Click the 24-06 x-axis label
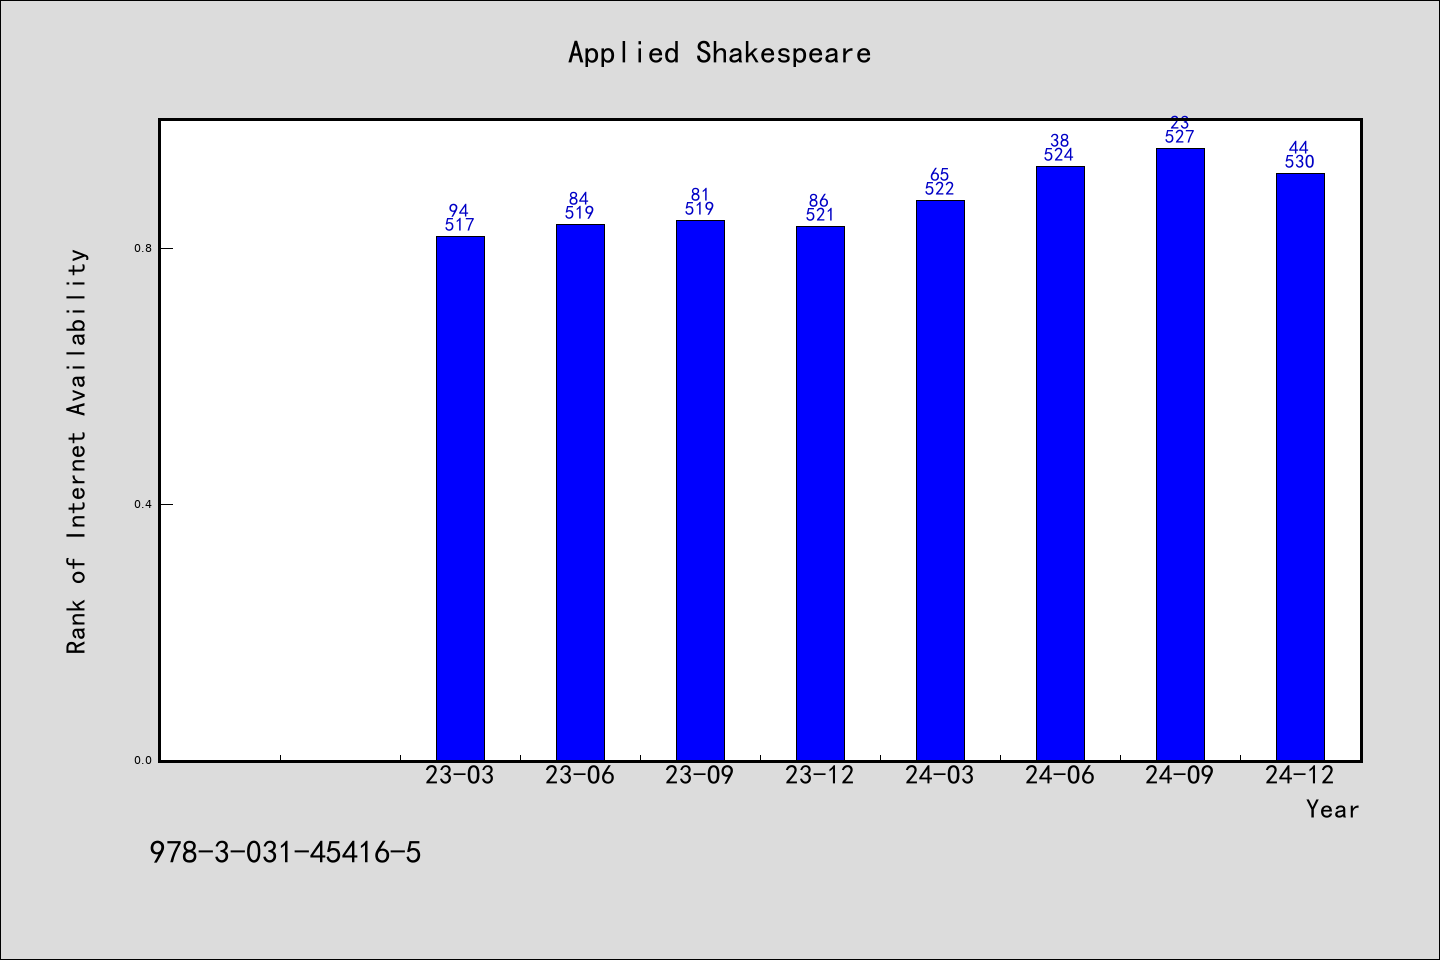This screenshot has width=1440, height=960. point(1060,775)
